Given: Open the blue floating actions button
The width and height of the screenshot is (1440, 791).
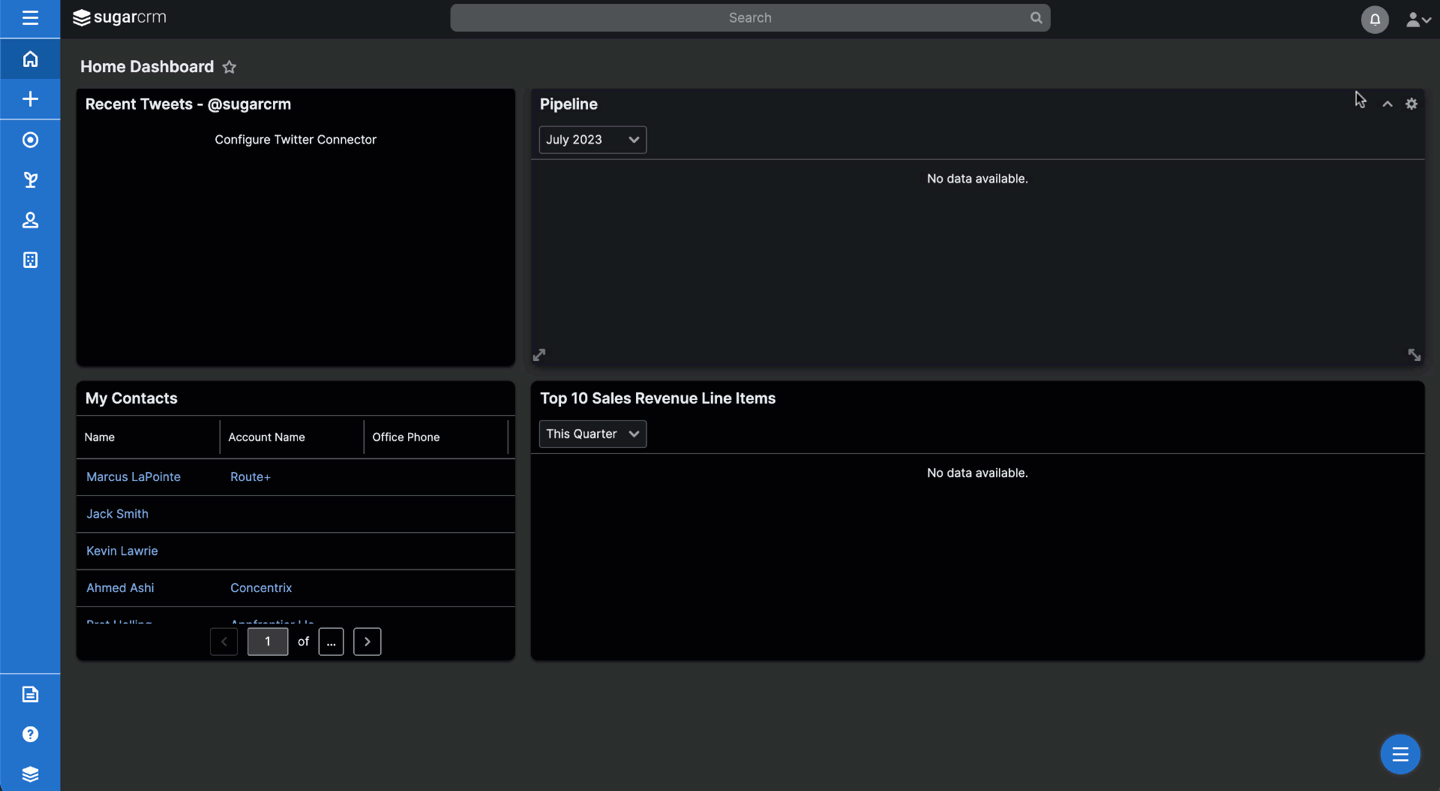Looking at the screenshot, I should point(1400,754).
